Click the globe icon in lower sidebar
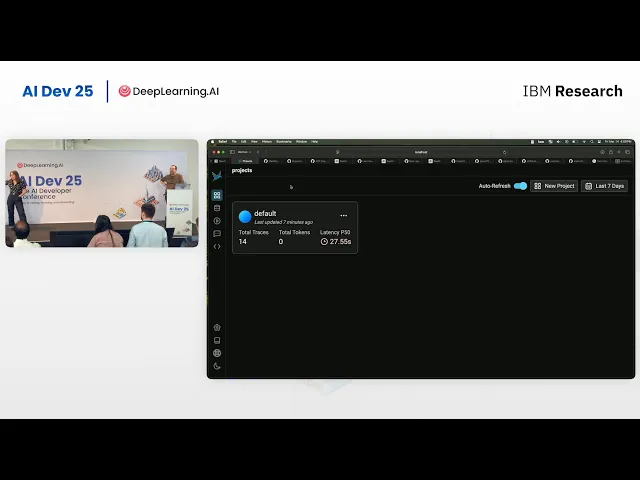 click(217, 353)
